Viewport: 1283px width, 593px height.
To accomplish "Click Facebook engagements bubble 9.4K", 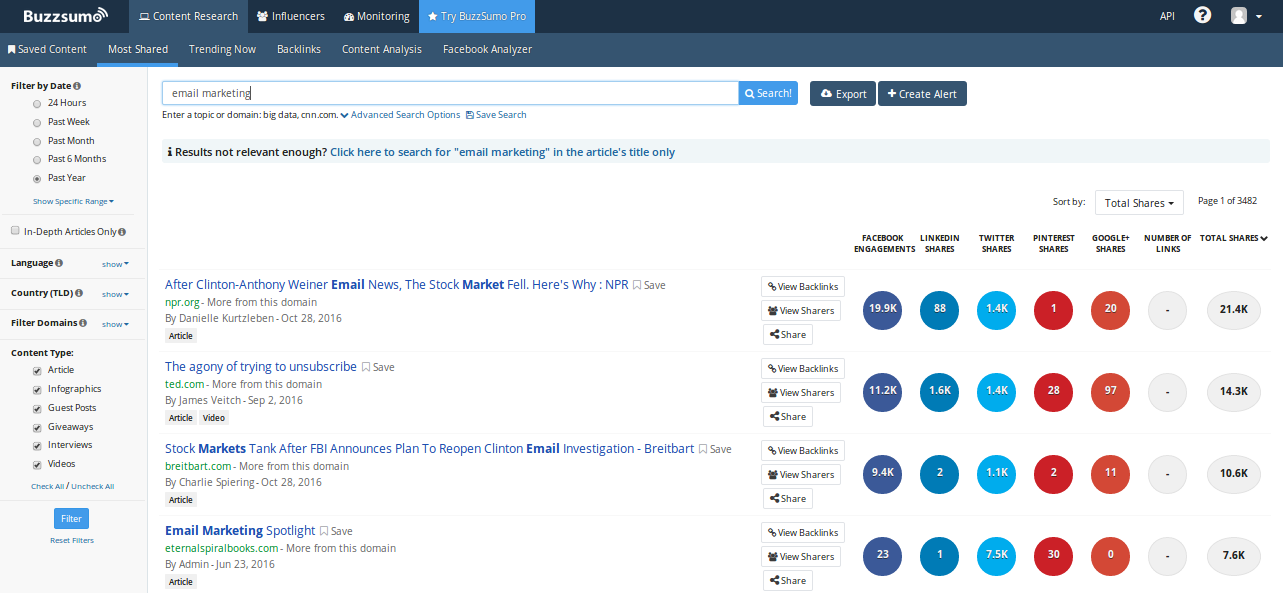I will [x=882, y=474].
